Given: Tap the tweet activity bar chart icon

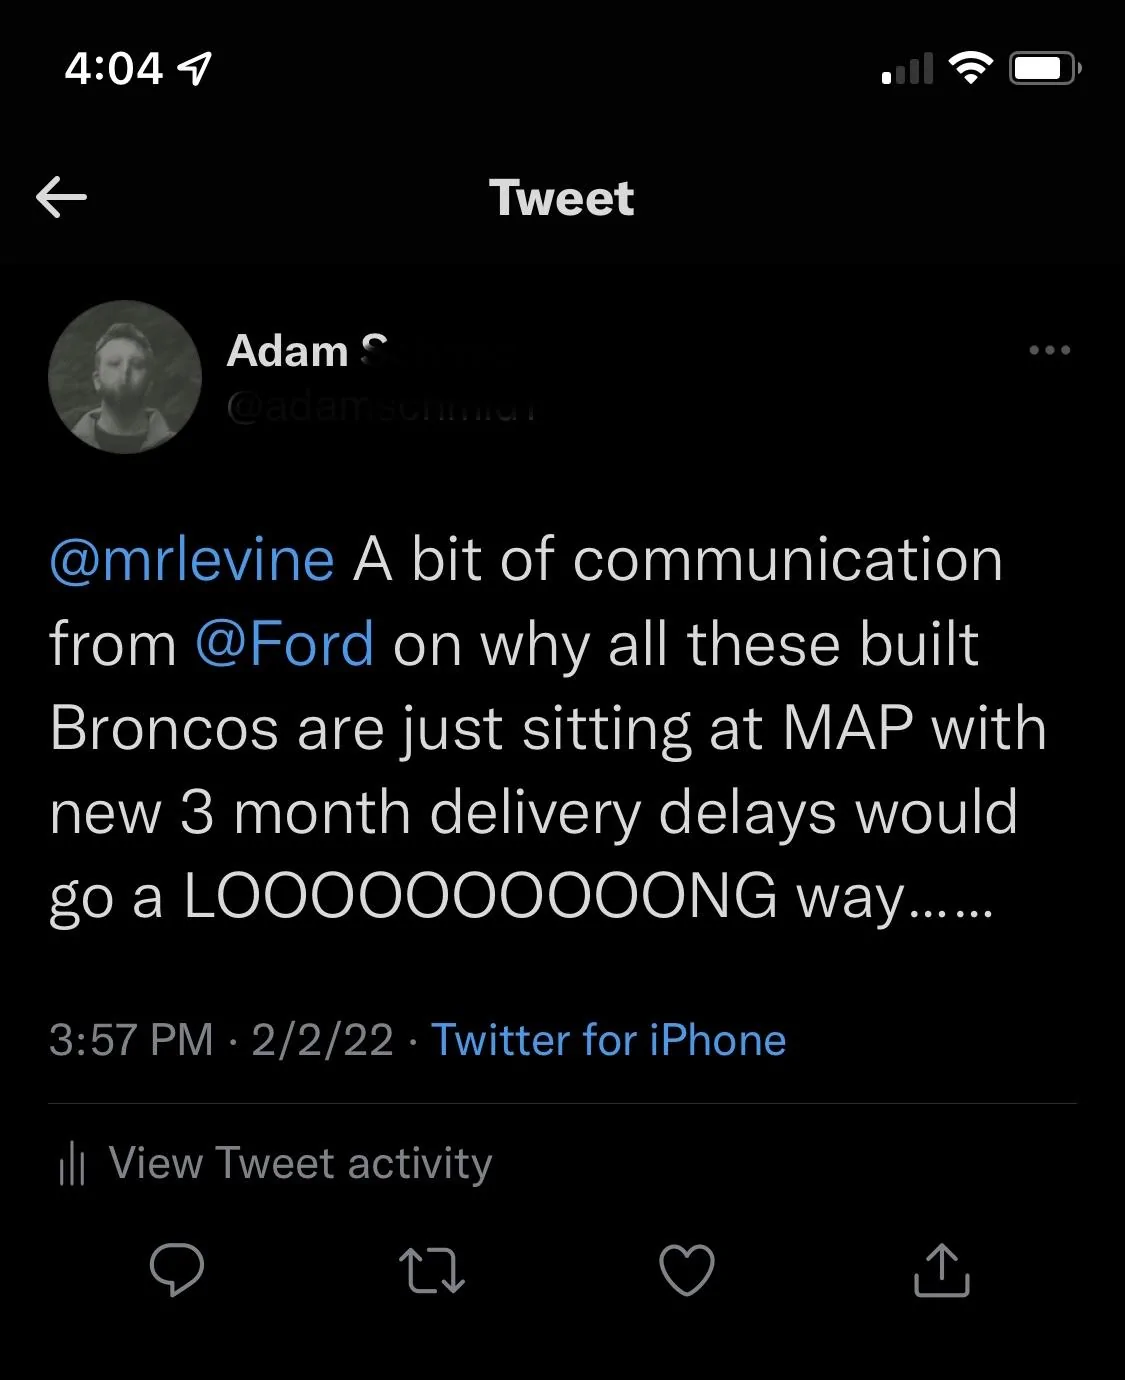Looking at the screenshot, I should click(72, 1164).
